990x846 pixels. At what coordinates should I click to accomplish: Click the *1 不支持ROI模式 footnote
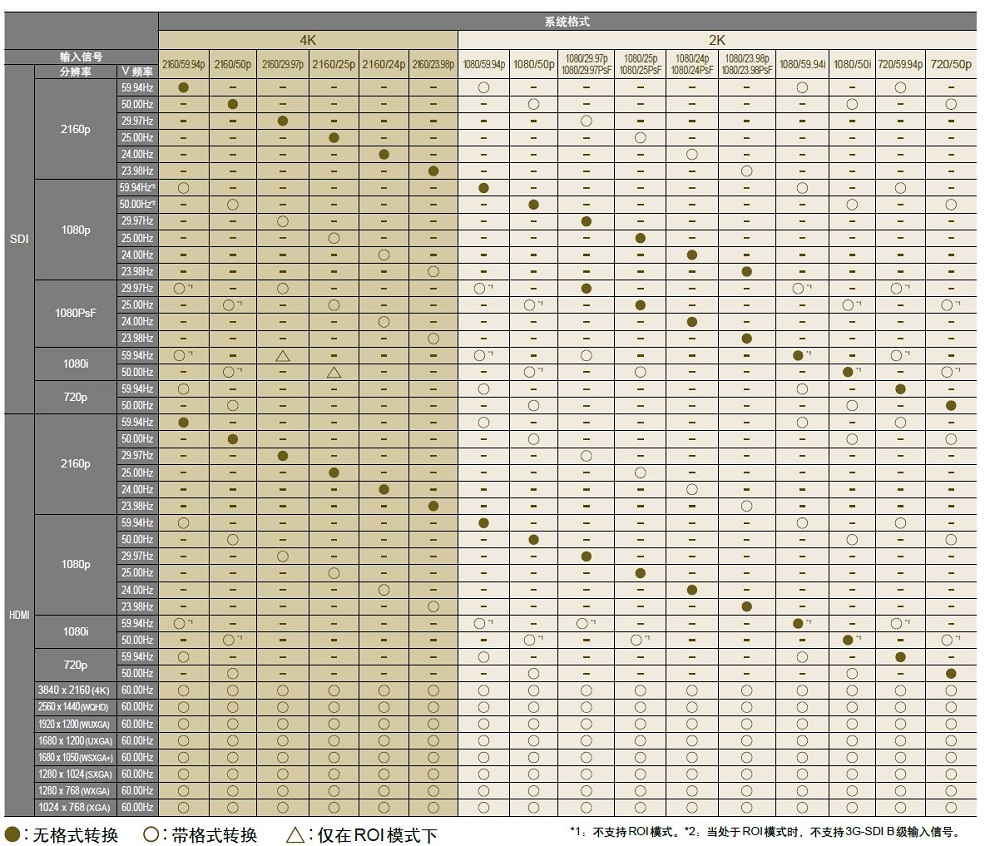(x=626, y=831)
